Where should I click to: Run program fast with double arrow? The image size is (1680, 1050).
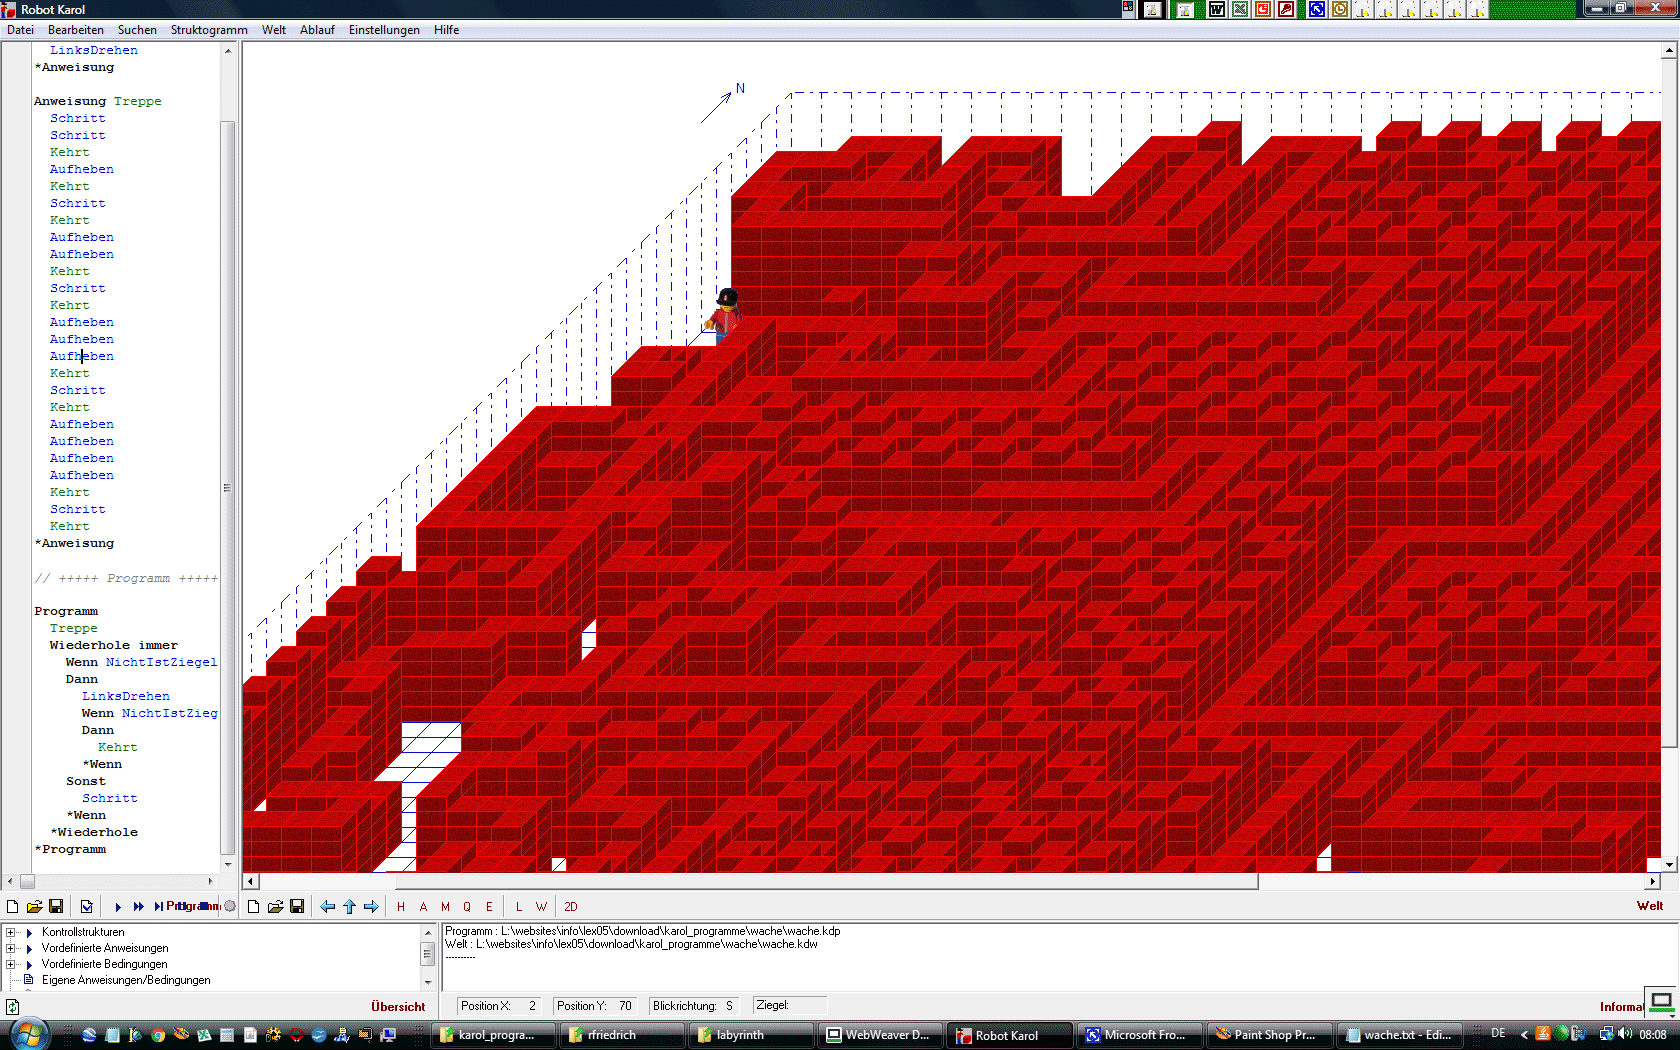tap(139, 906)
